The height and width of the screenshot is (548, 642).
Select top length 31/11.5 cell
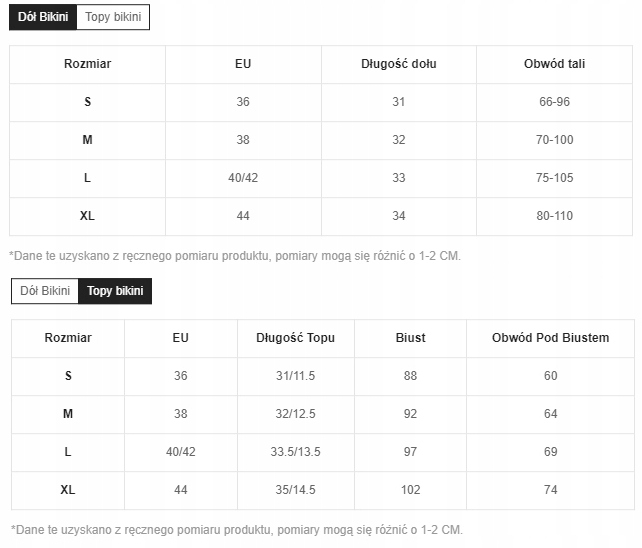point(296,376)
